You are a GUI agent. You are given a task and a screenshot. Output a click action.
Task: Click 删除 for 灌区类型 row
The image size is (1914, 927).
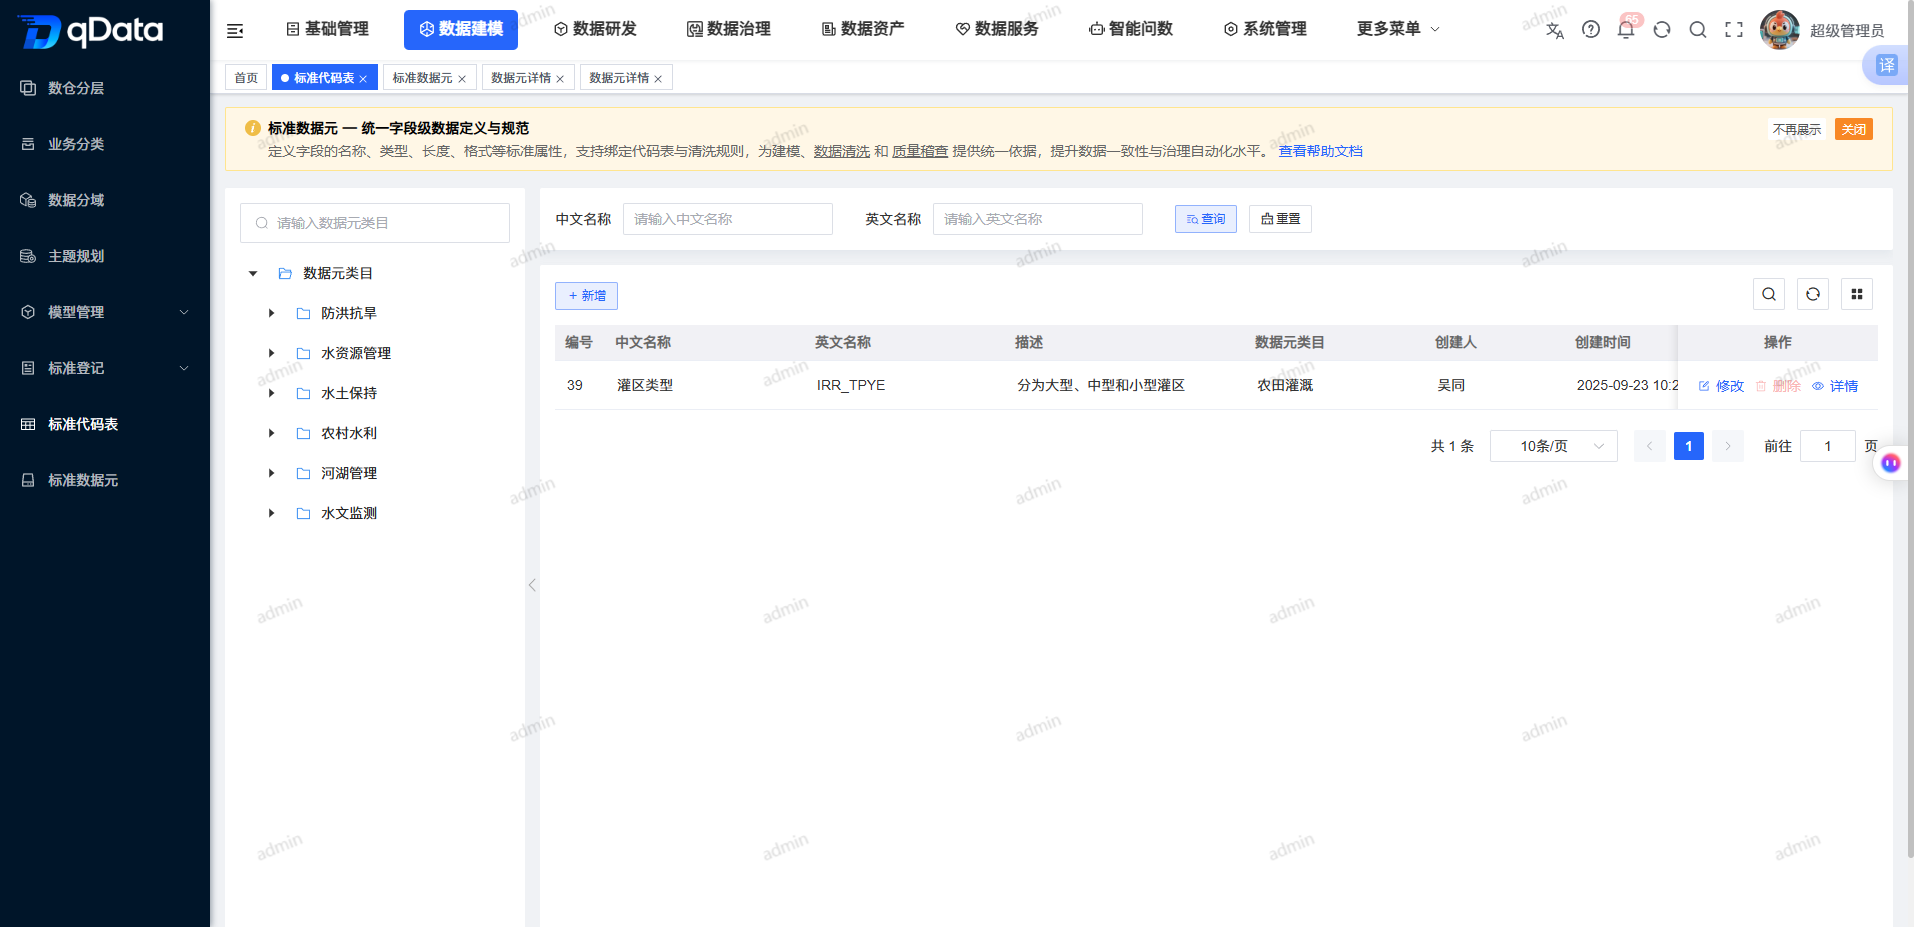click(1778, 386)
